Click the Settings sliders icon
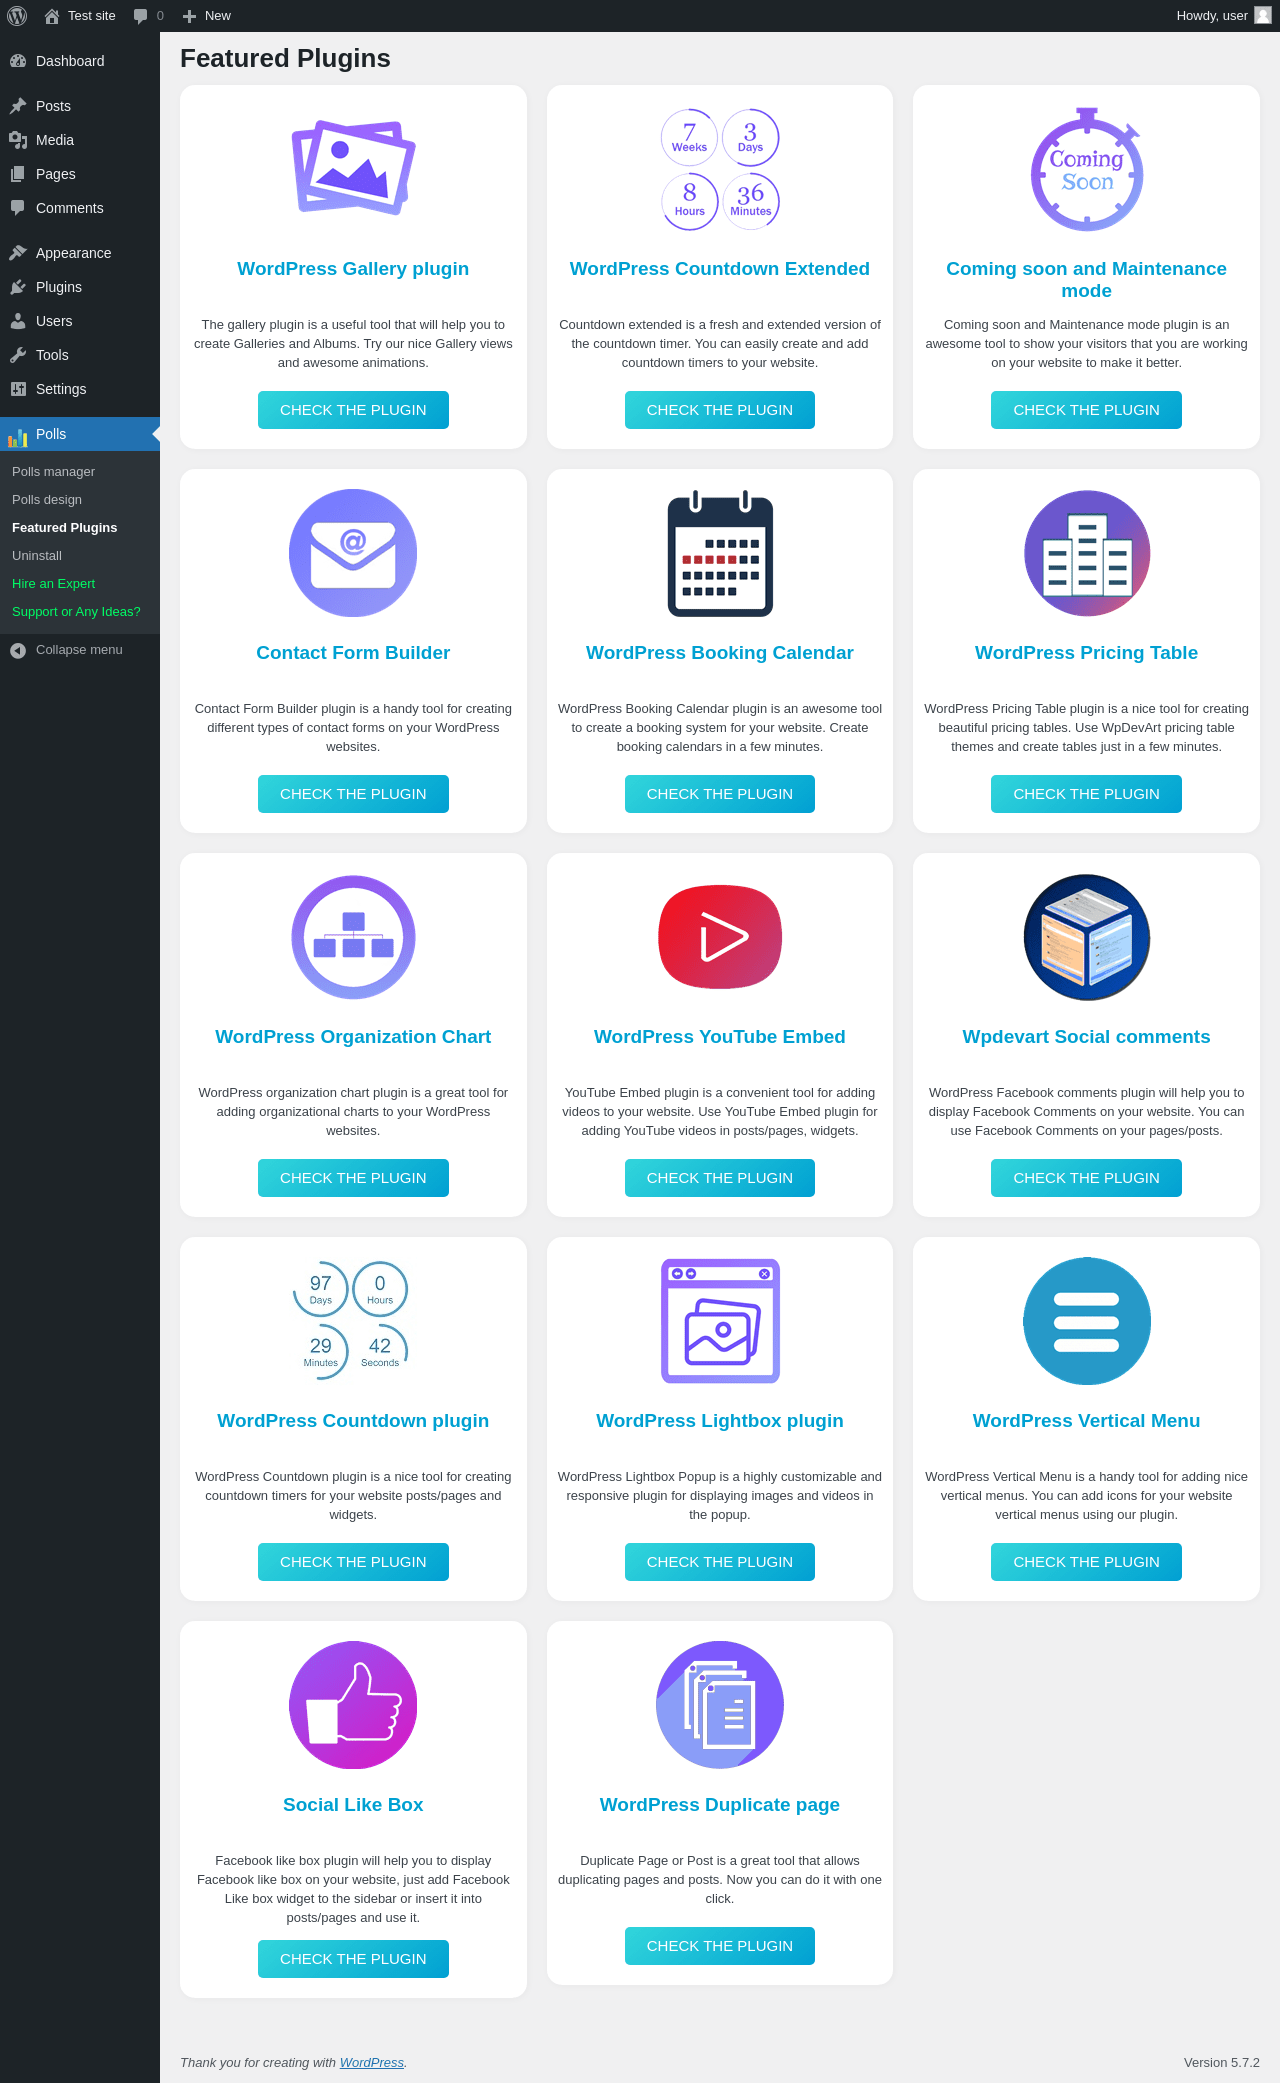1280x2083 pixels. (18, 389)
